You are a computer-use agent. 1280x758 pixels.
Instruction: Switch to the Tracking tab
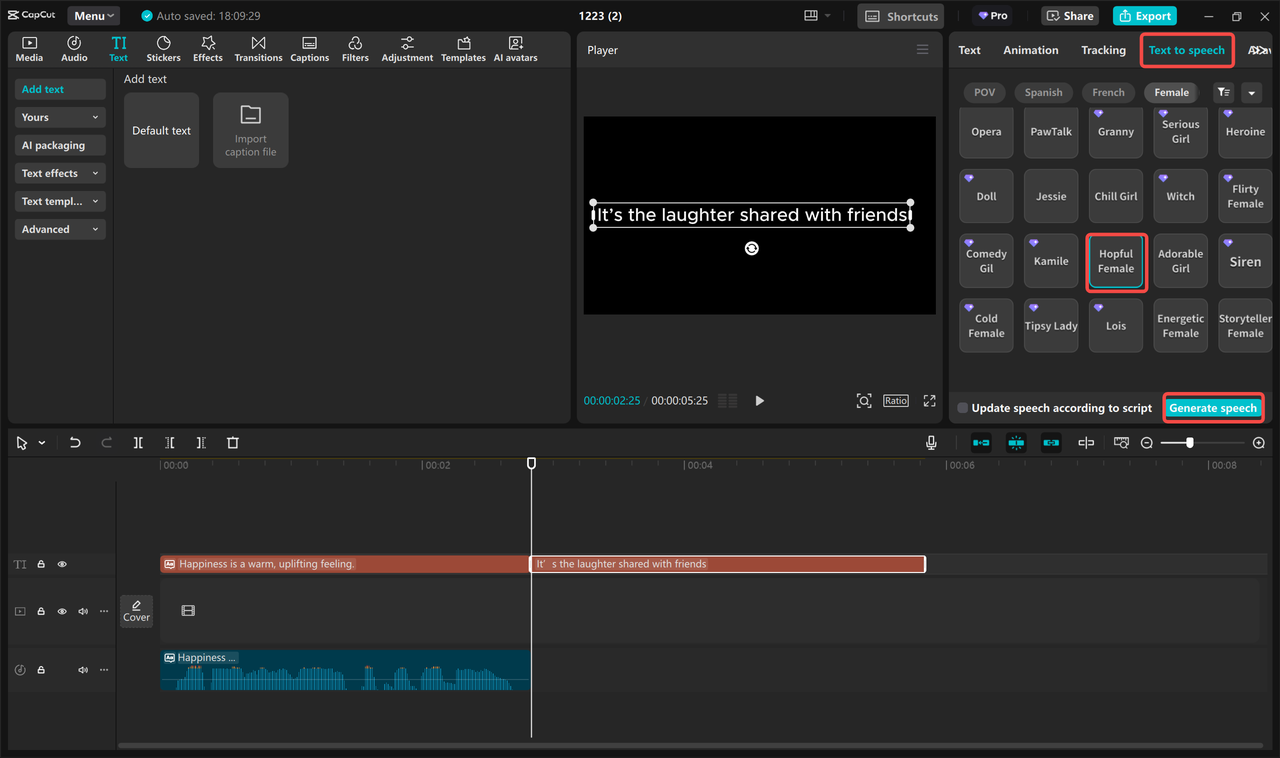tap(1103, 50)
